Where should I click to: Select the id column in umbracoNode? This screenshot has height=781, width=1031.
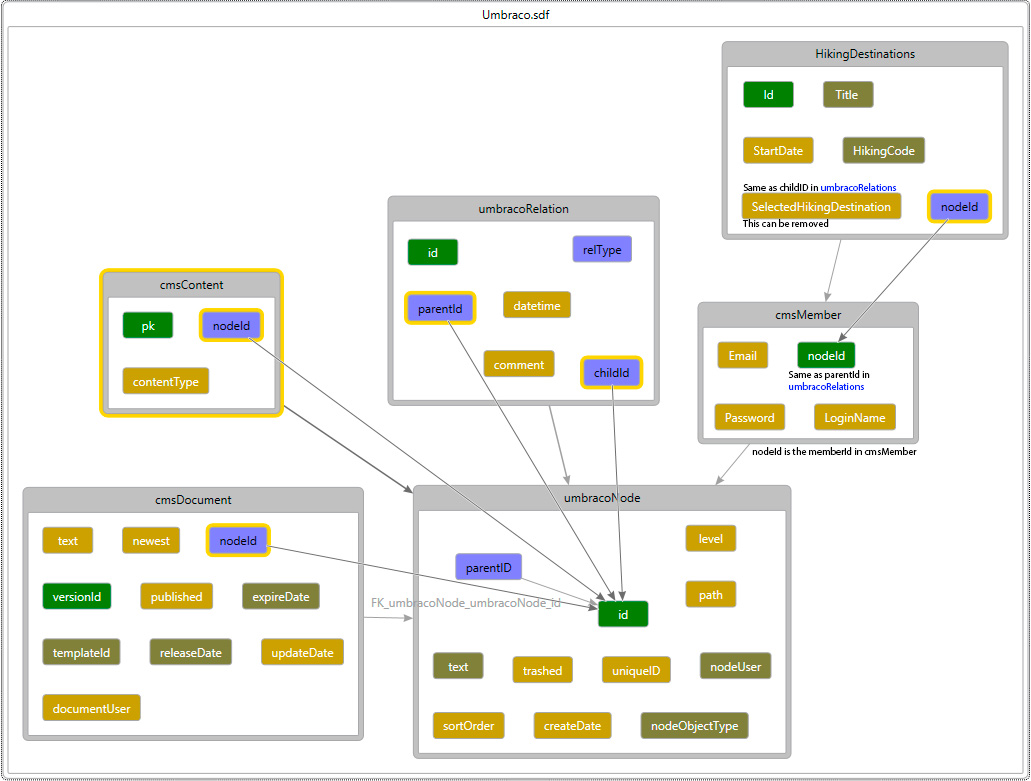(x=623, y=615)
